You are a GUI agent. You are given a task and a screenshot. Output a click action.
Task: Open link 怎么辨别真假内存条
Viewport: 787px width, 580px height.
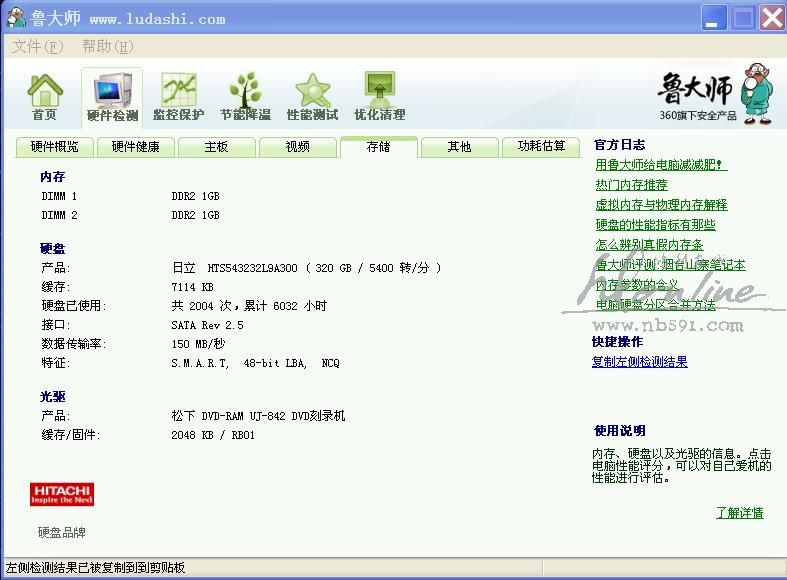coord(649,245)
